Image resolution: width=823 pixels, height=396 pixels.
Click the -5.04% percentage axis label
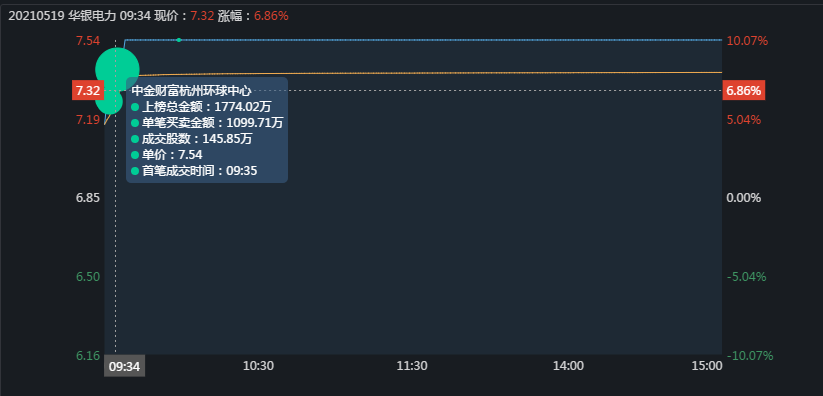747,277
